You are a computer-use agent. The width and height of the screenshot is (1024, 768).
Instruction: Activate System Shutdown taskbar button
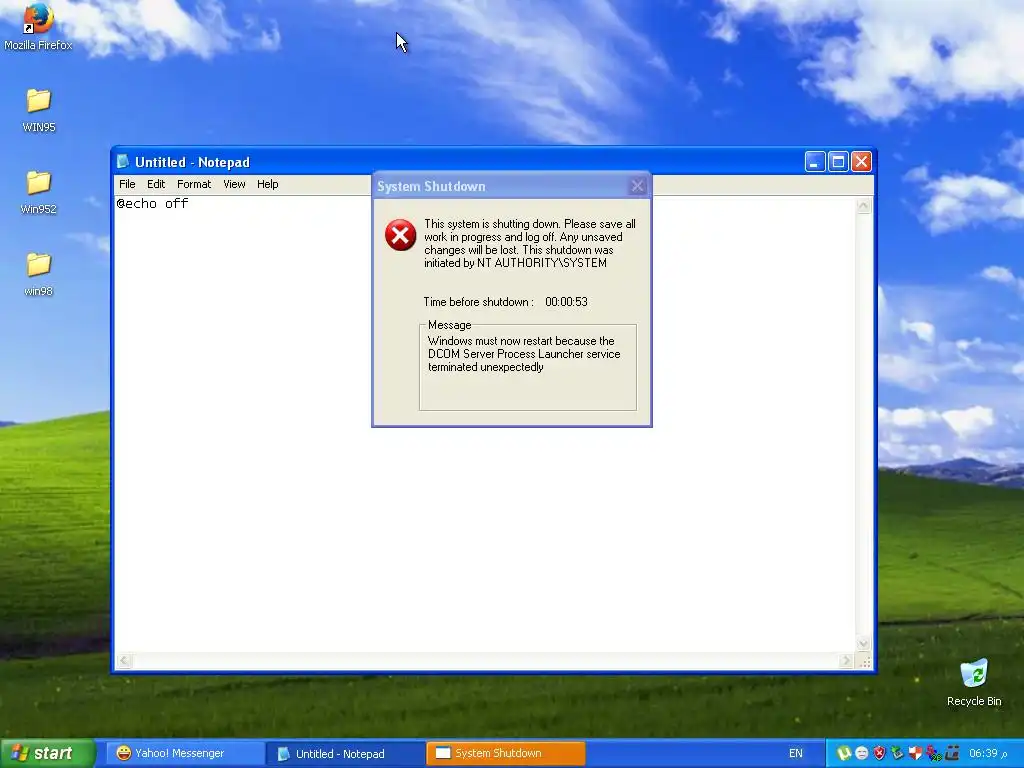click(x=505, y=753)
